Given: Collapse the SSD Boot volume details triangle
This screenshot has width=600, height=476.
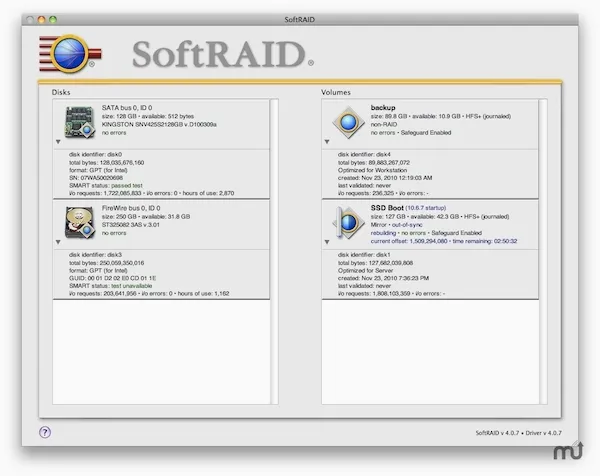Looking at the screenshot, I should tap(327, 242).
